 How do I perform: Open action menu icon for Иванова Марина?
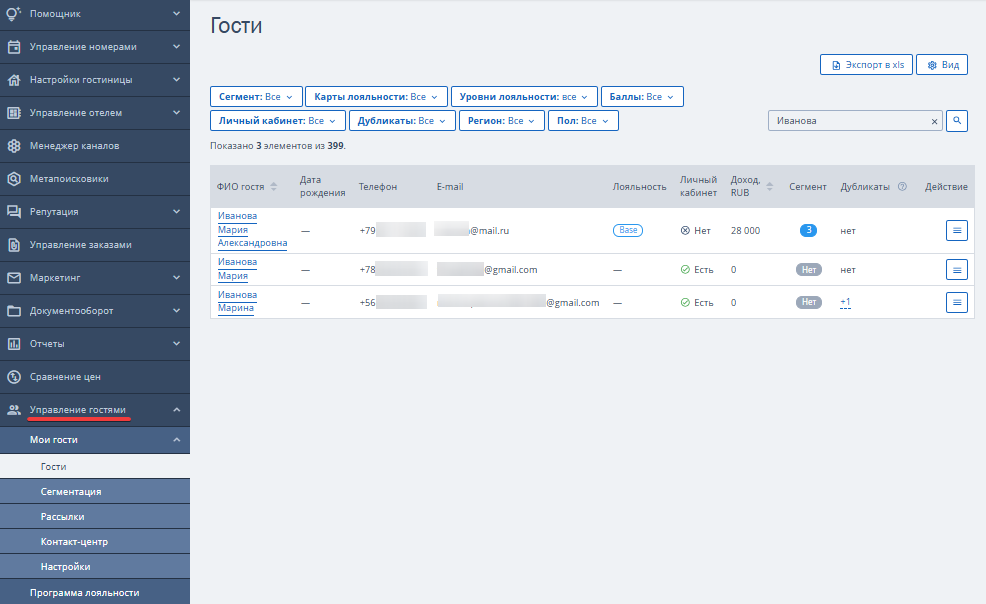point(956,302)
